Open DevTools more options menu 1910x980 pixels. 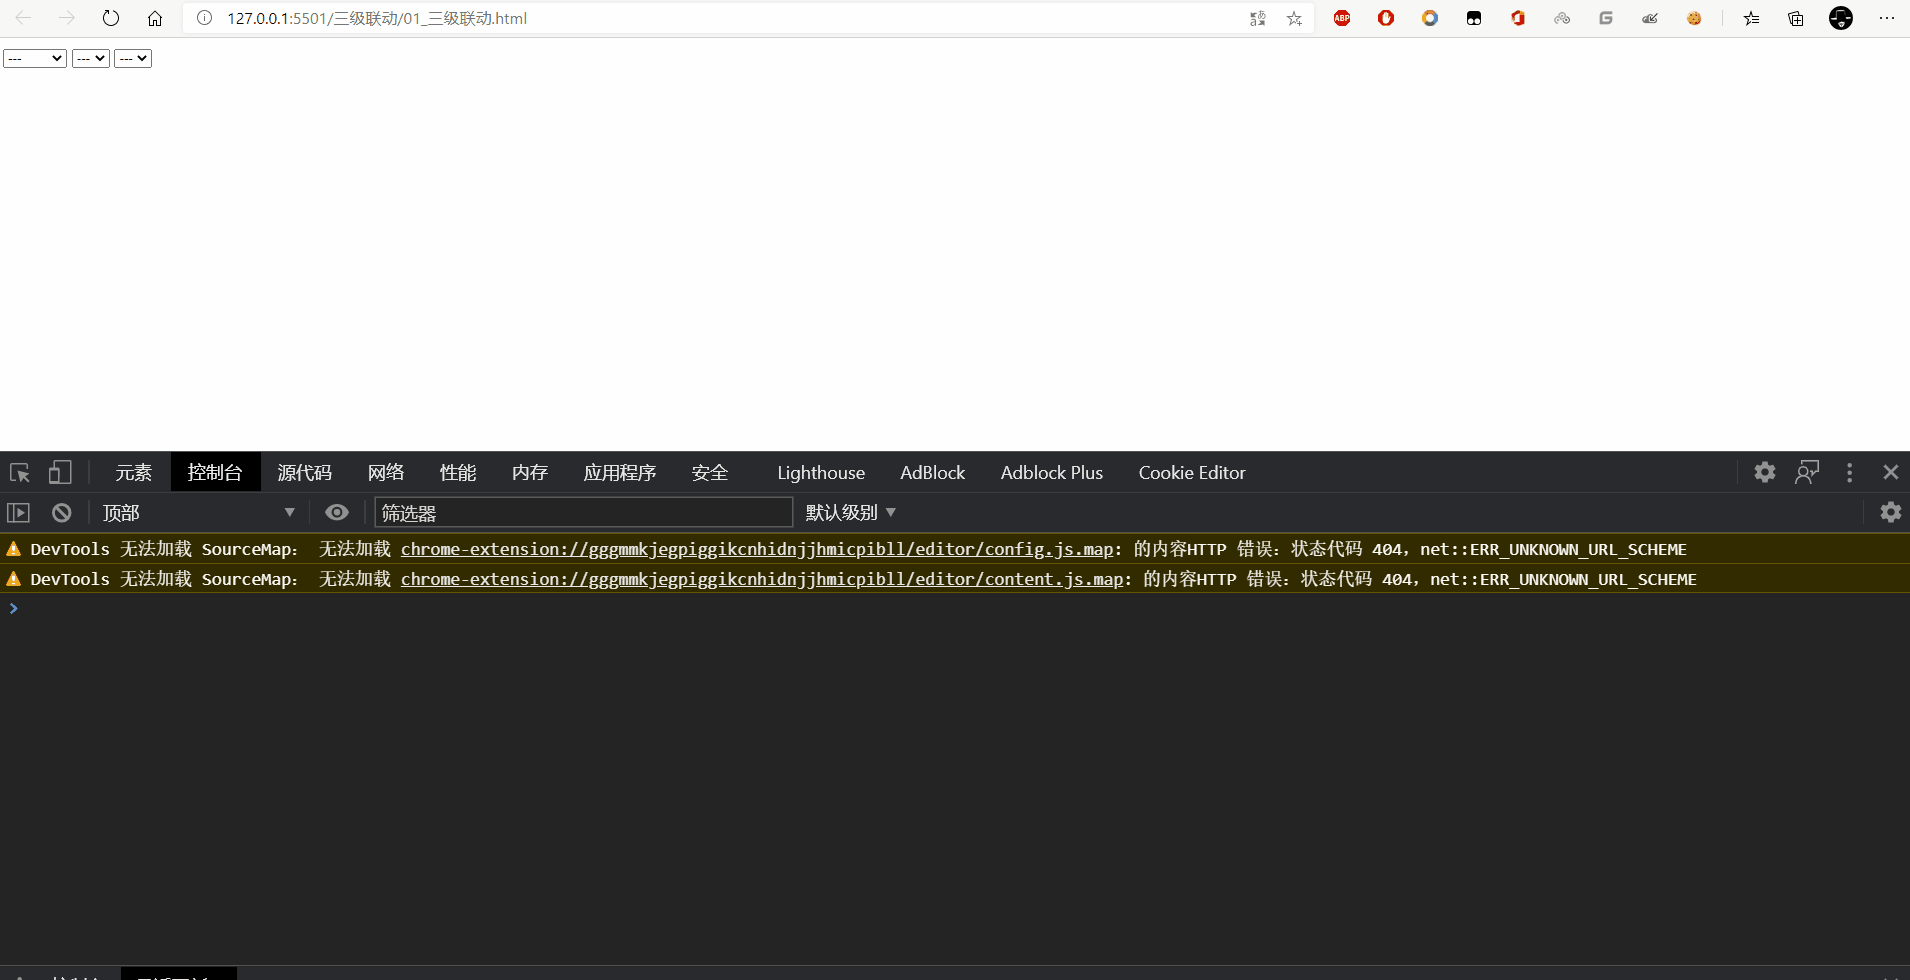point(1849,473)
